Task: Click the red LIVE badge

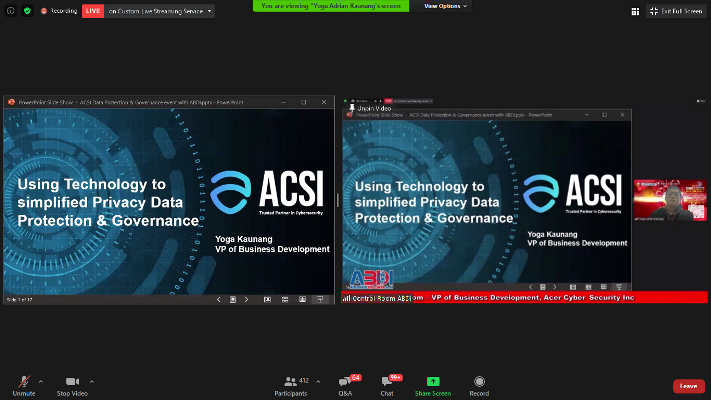Action: pyautogui.click(x=93, y=11)
